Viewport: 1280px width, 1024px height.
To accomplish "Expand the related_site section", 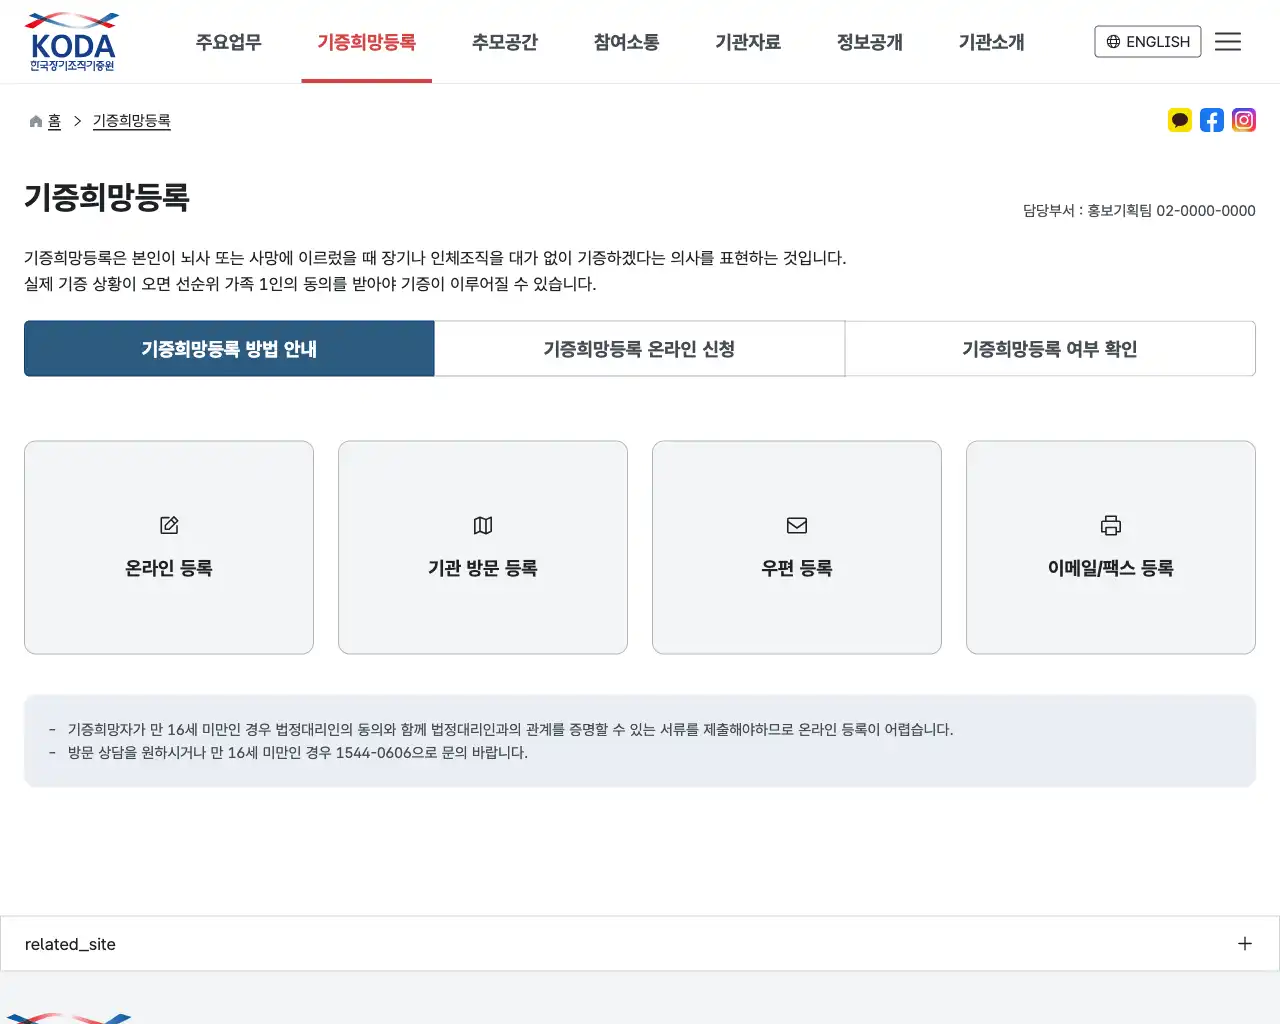I will [1244, 943].
